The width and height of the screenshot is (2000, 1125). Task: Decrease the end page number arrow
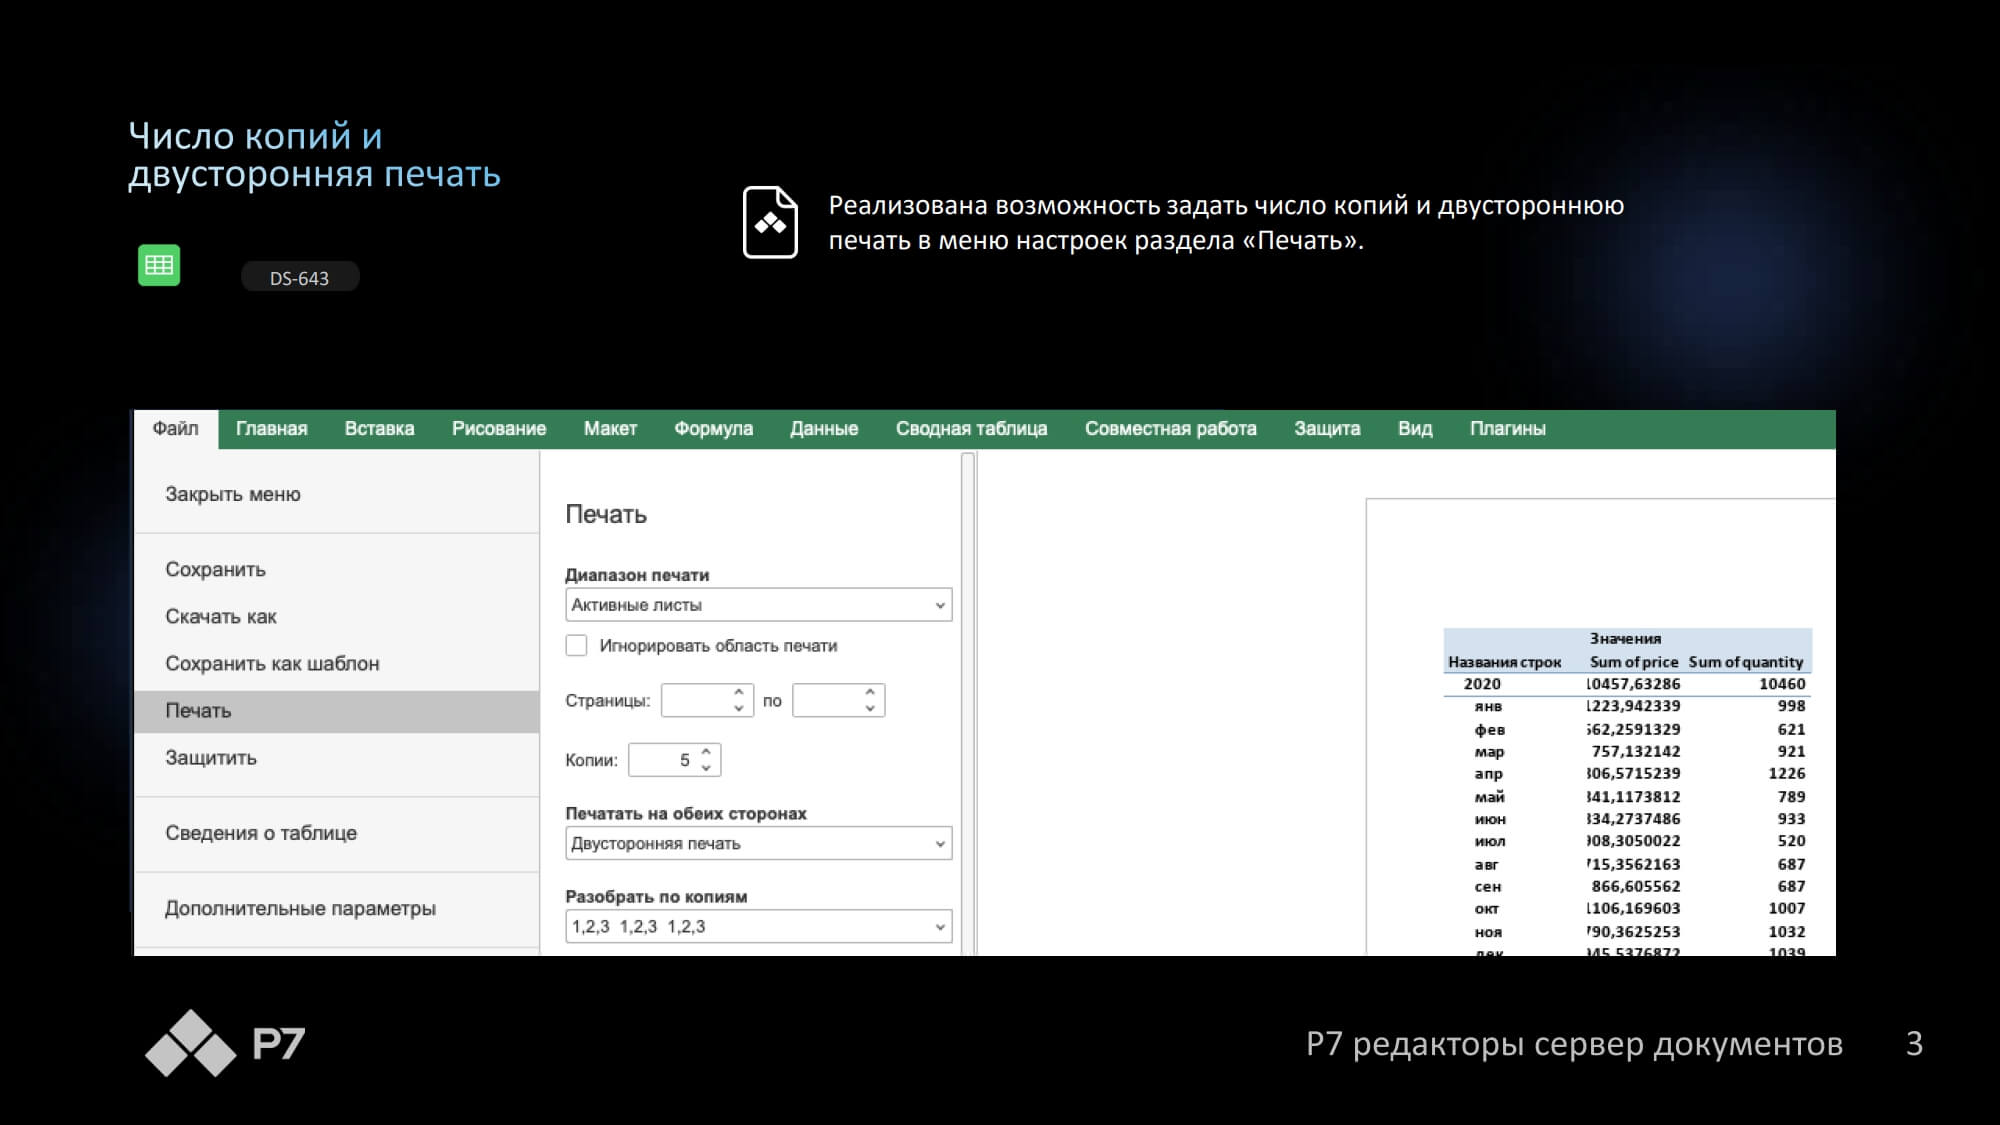point(870,708)
